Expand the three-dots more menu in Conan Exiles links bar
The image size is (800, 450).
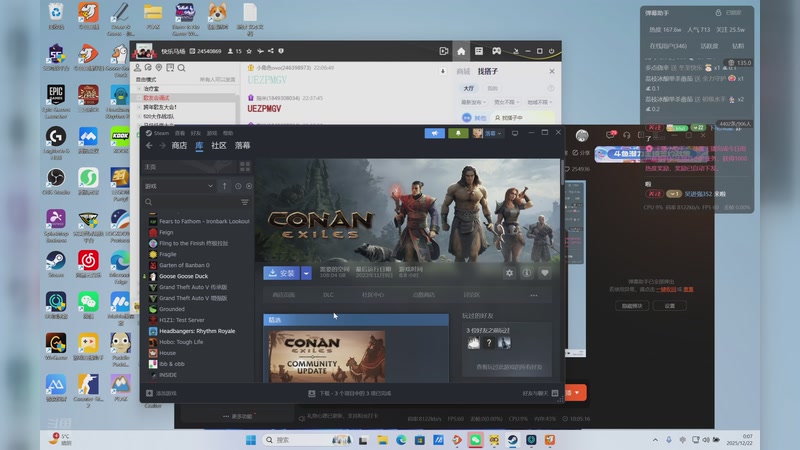click(x=534, y=295)
